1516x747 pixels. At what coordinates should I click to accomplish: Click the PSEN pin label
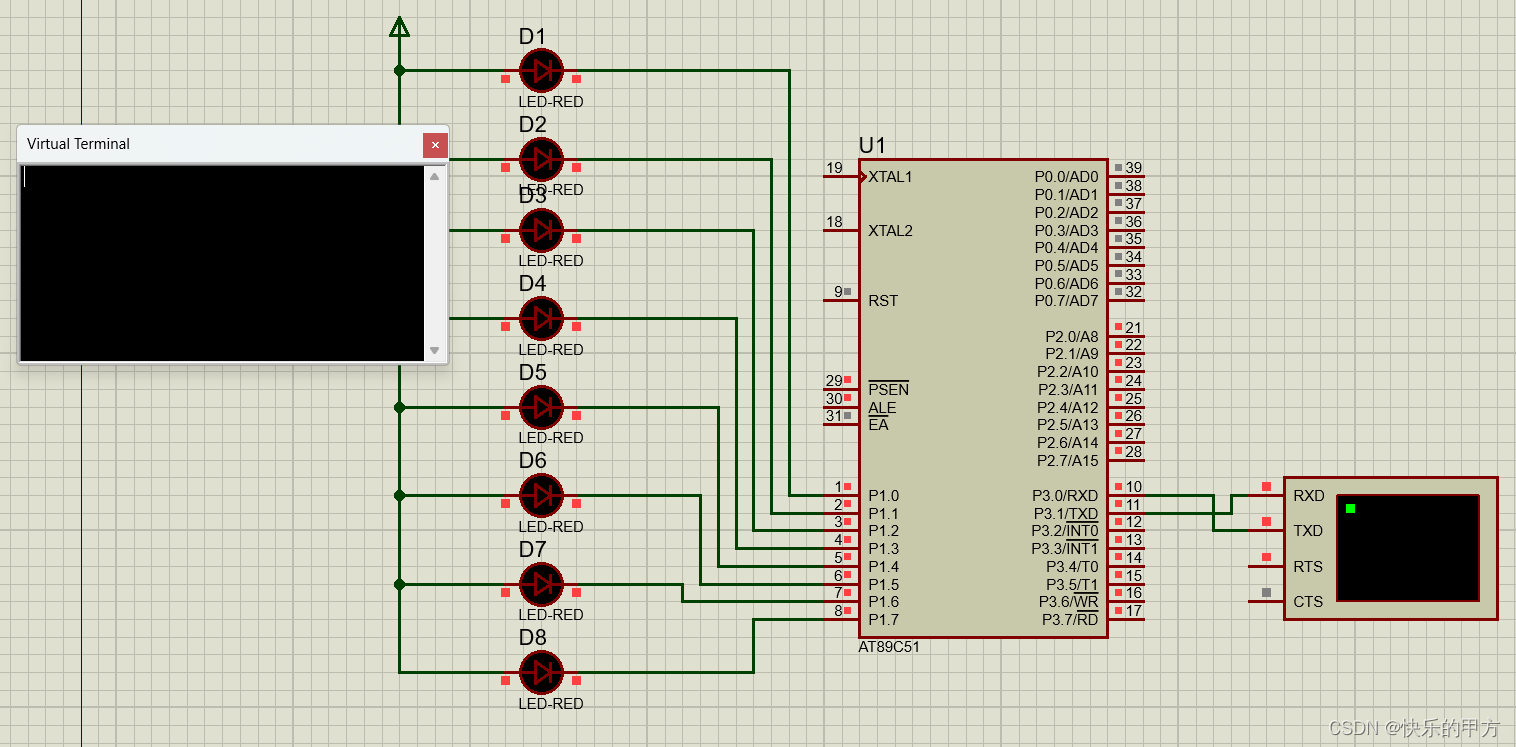point(888,389)
